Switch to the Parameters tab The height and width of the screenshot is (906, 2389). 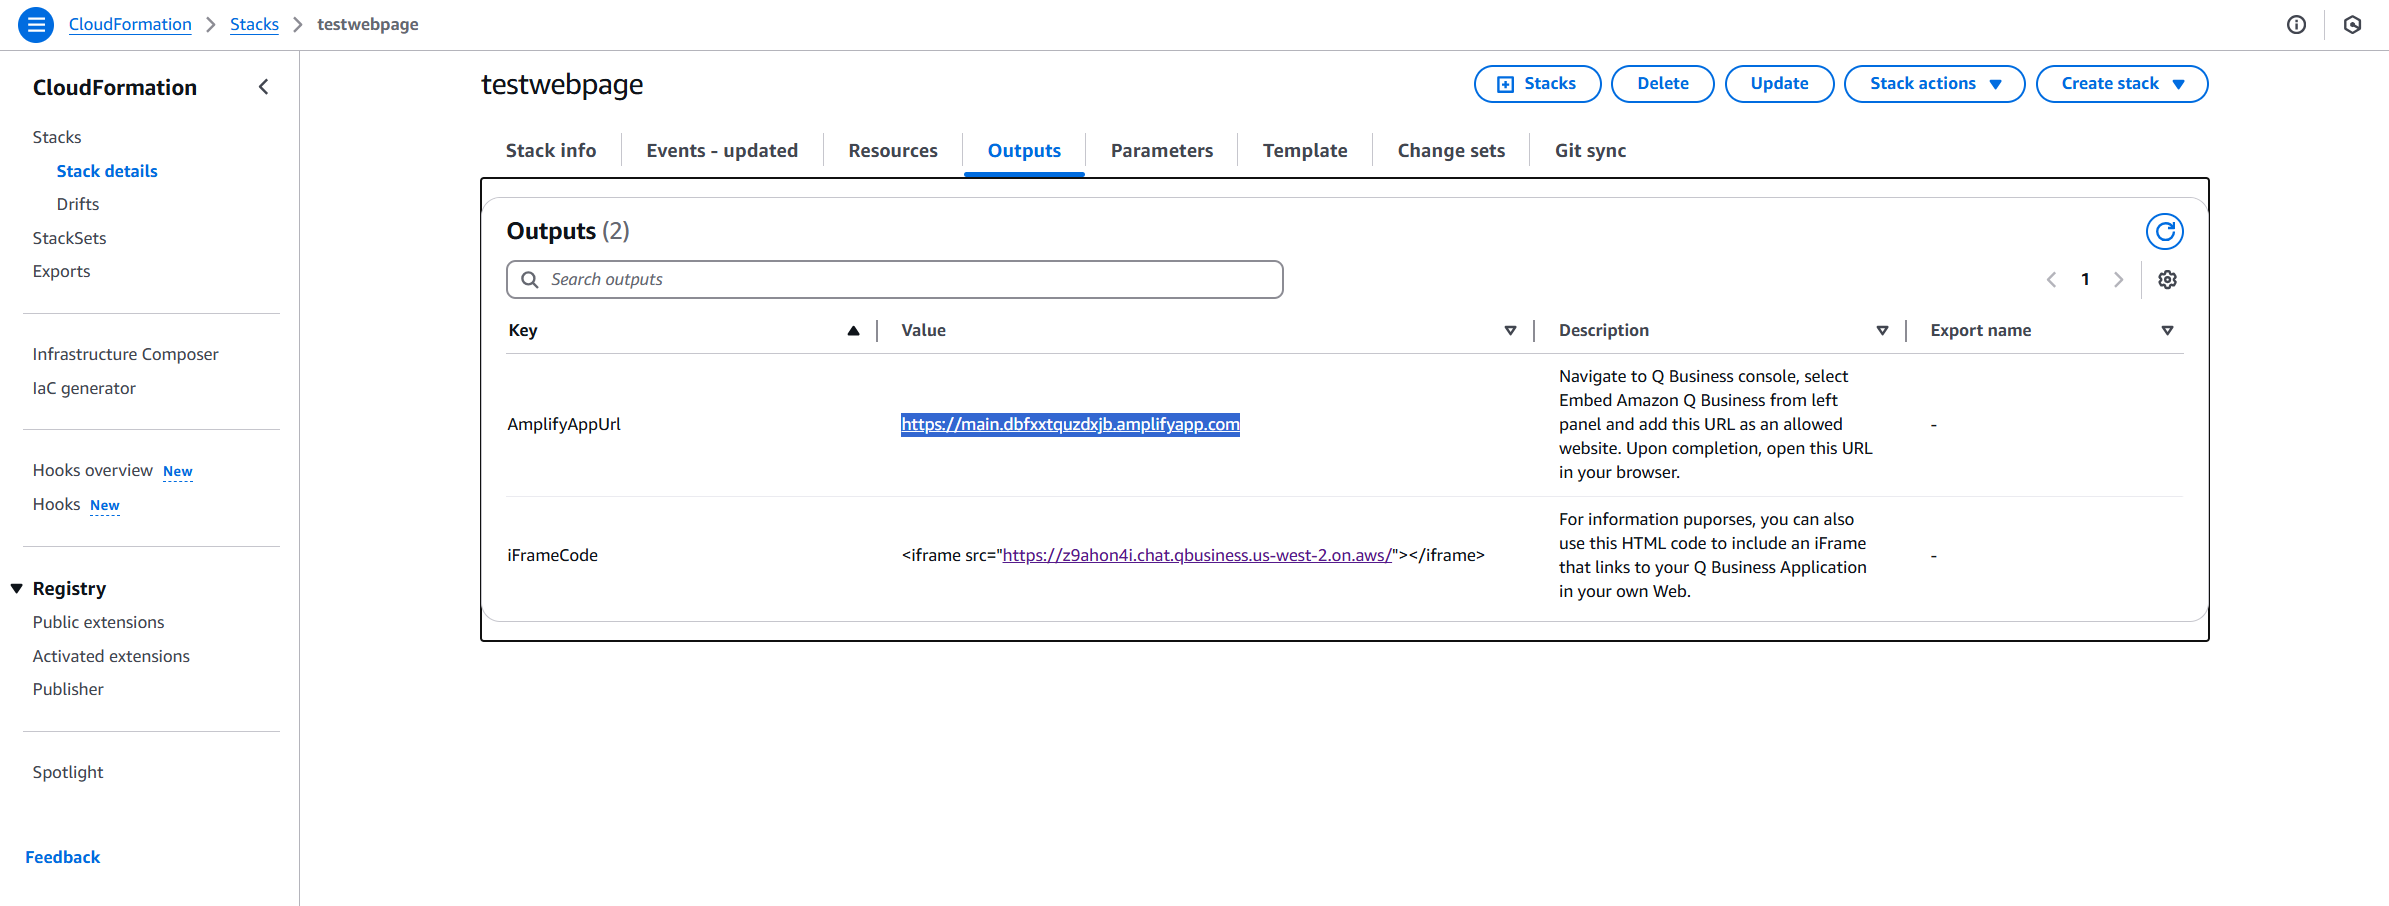[1161, 151]
